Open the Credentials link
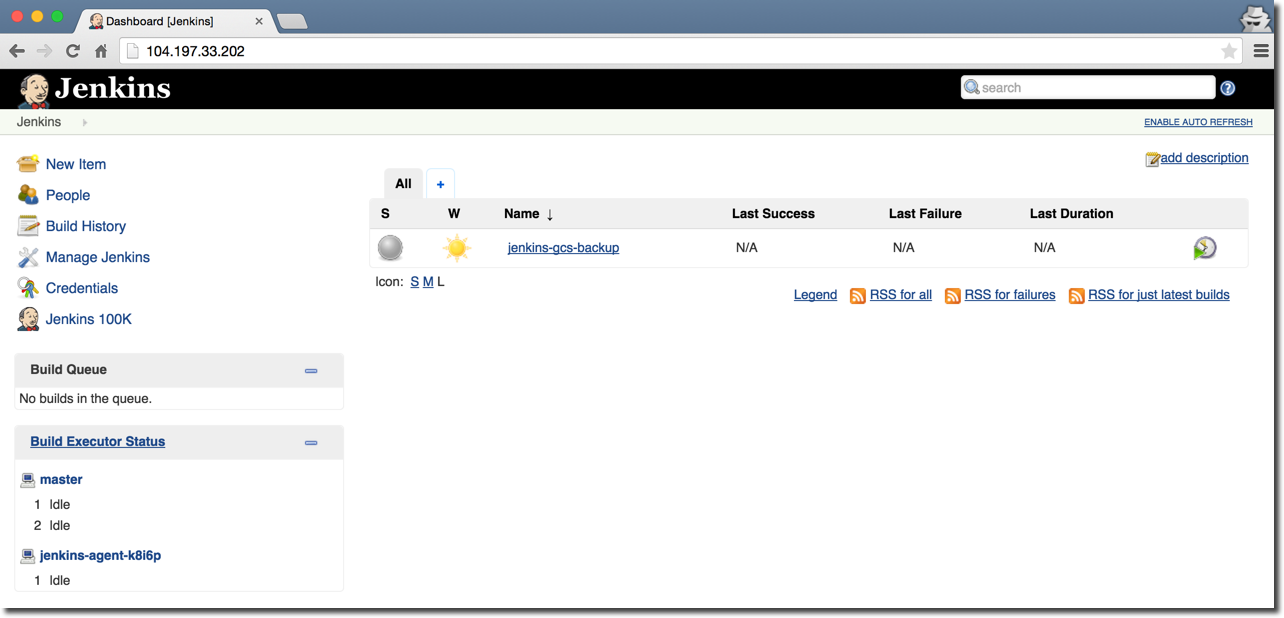Image resolution: width=1284 pixels, height=618 pixels. click(82, 288)
